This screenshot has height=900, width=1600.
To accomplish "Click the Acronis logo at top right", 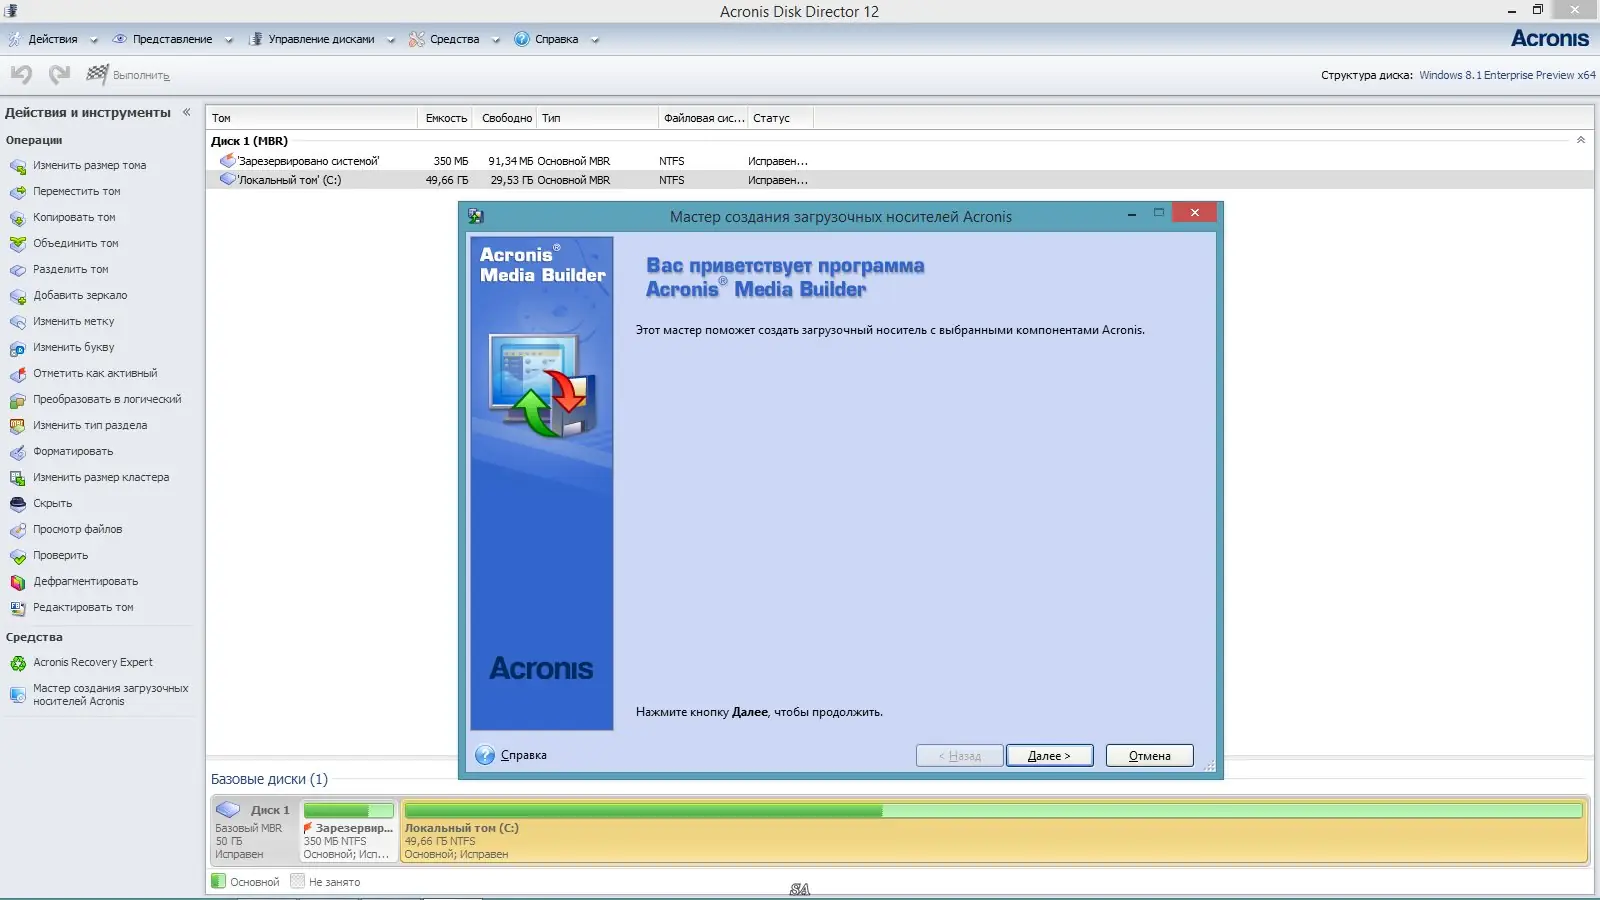I will pyautogui.click(x=1550, y=39).
